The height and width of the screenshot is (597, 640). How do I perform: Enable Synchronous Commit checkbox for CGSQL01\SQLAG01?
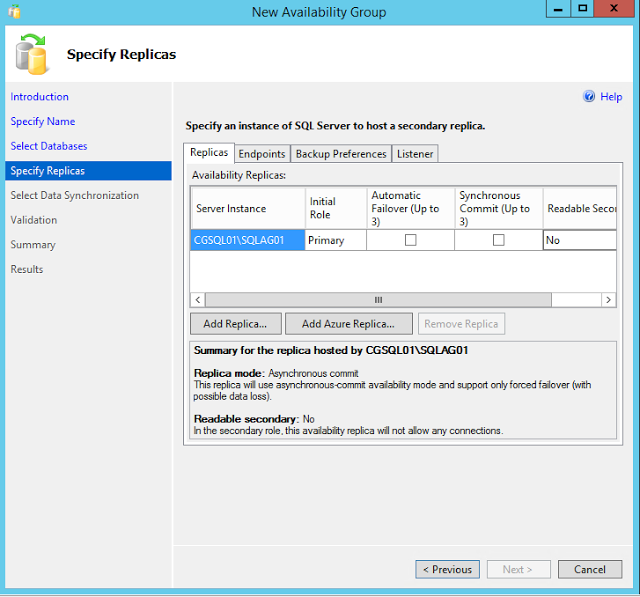click(498, 240)
